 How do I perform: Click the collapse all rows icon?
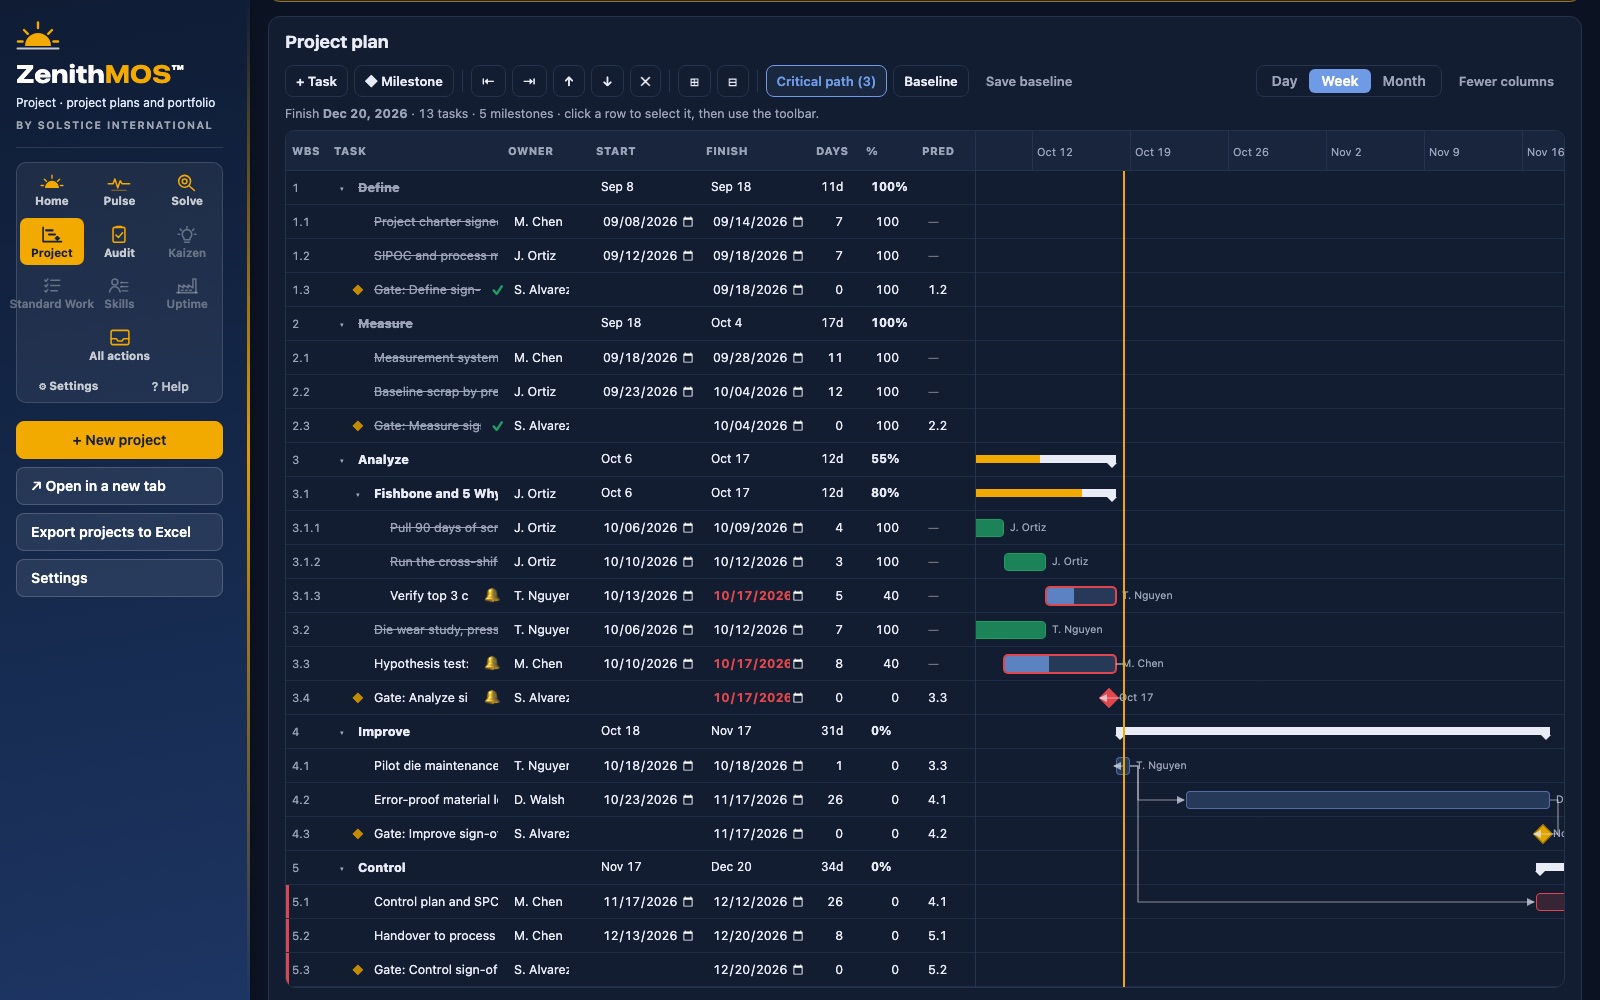(732, 82)
